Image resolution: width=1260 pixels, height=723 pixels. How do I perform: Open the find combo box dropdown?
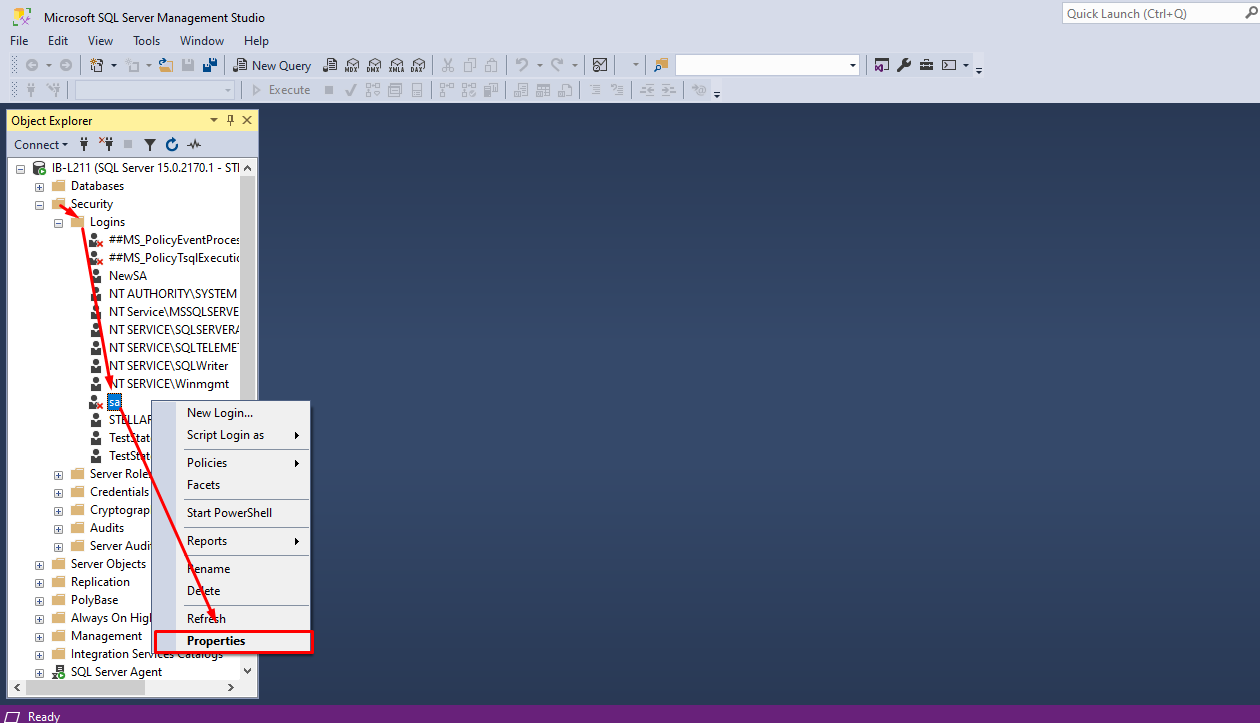853,65
